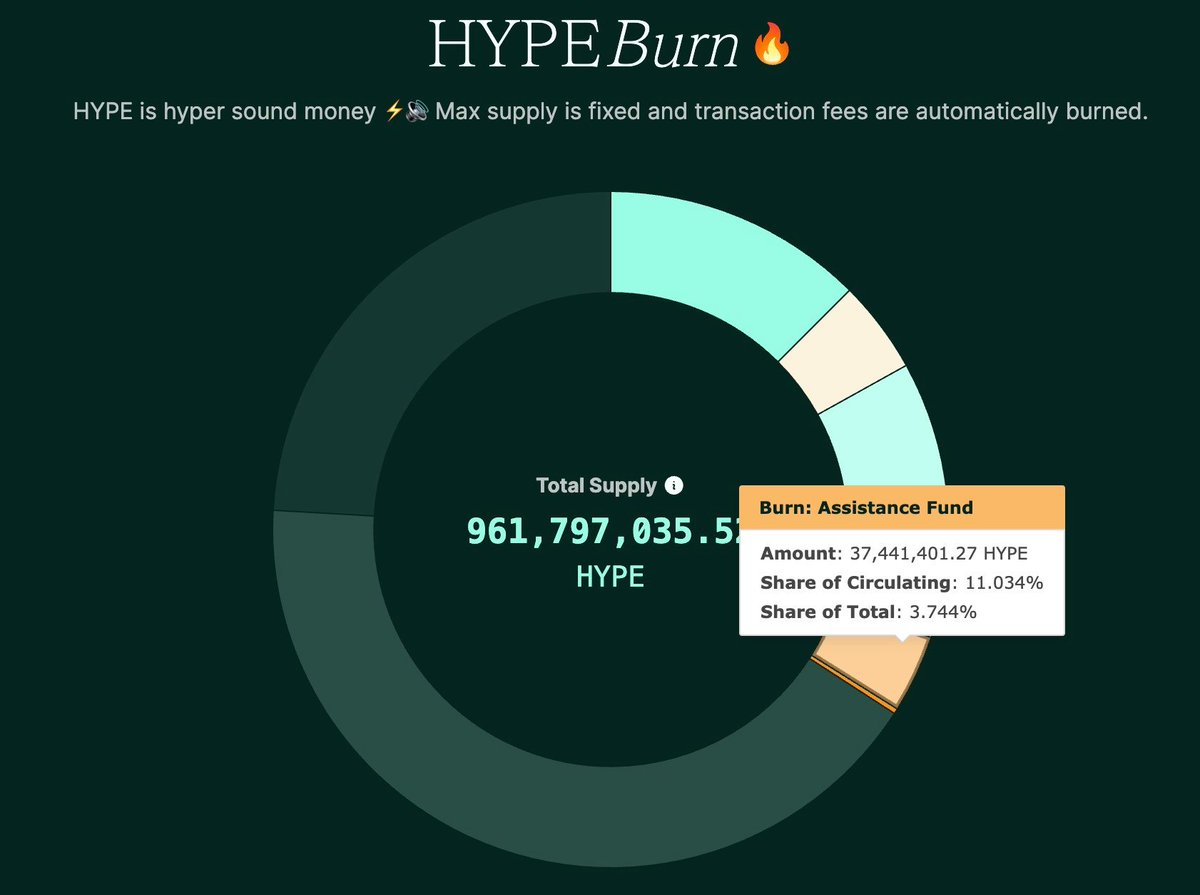Viewport: 1200px width, 895px height.
Task: Click the Amount 37,441,401.27 HYPE line
Action: 894,553
